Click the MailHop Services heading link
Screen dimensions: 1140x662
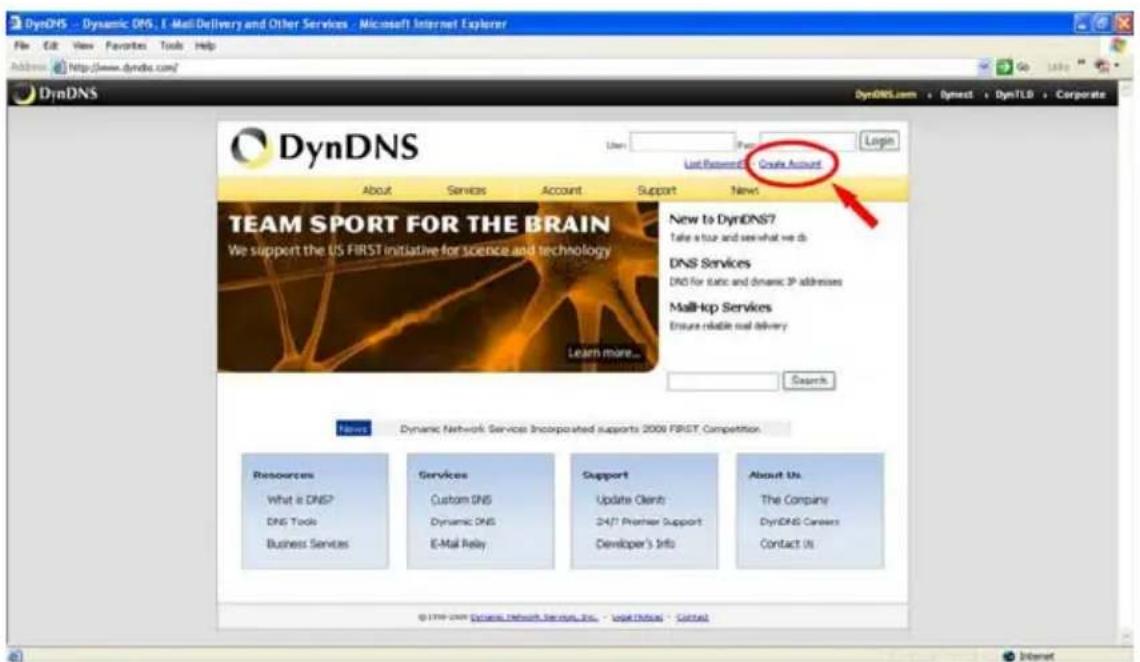point(720,308)
